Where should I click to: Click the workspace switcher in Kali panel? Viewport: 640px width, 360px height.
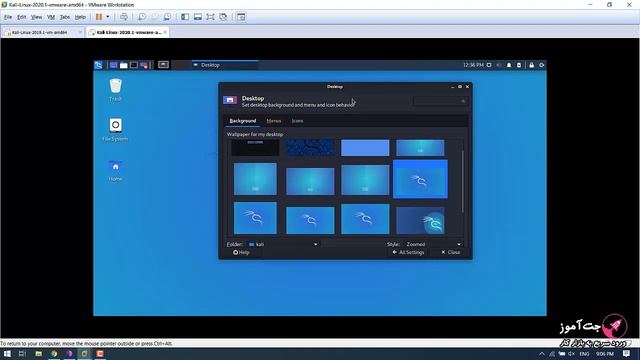click(163, 65)
